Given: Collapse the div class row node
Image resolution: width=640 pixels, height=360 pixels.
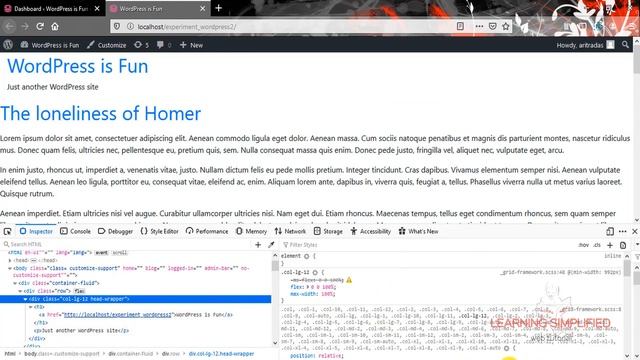Looking at the screenshot, I should (x=20, y=291).
